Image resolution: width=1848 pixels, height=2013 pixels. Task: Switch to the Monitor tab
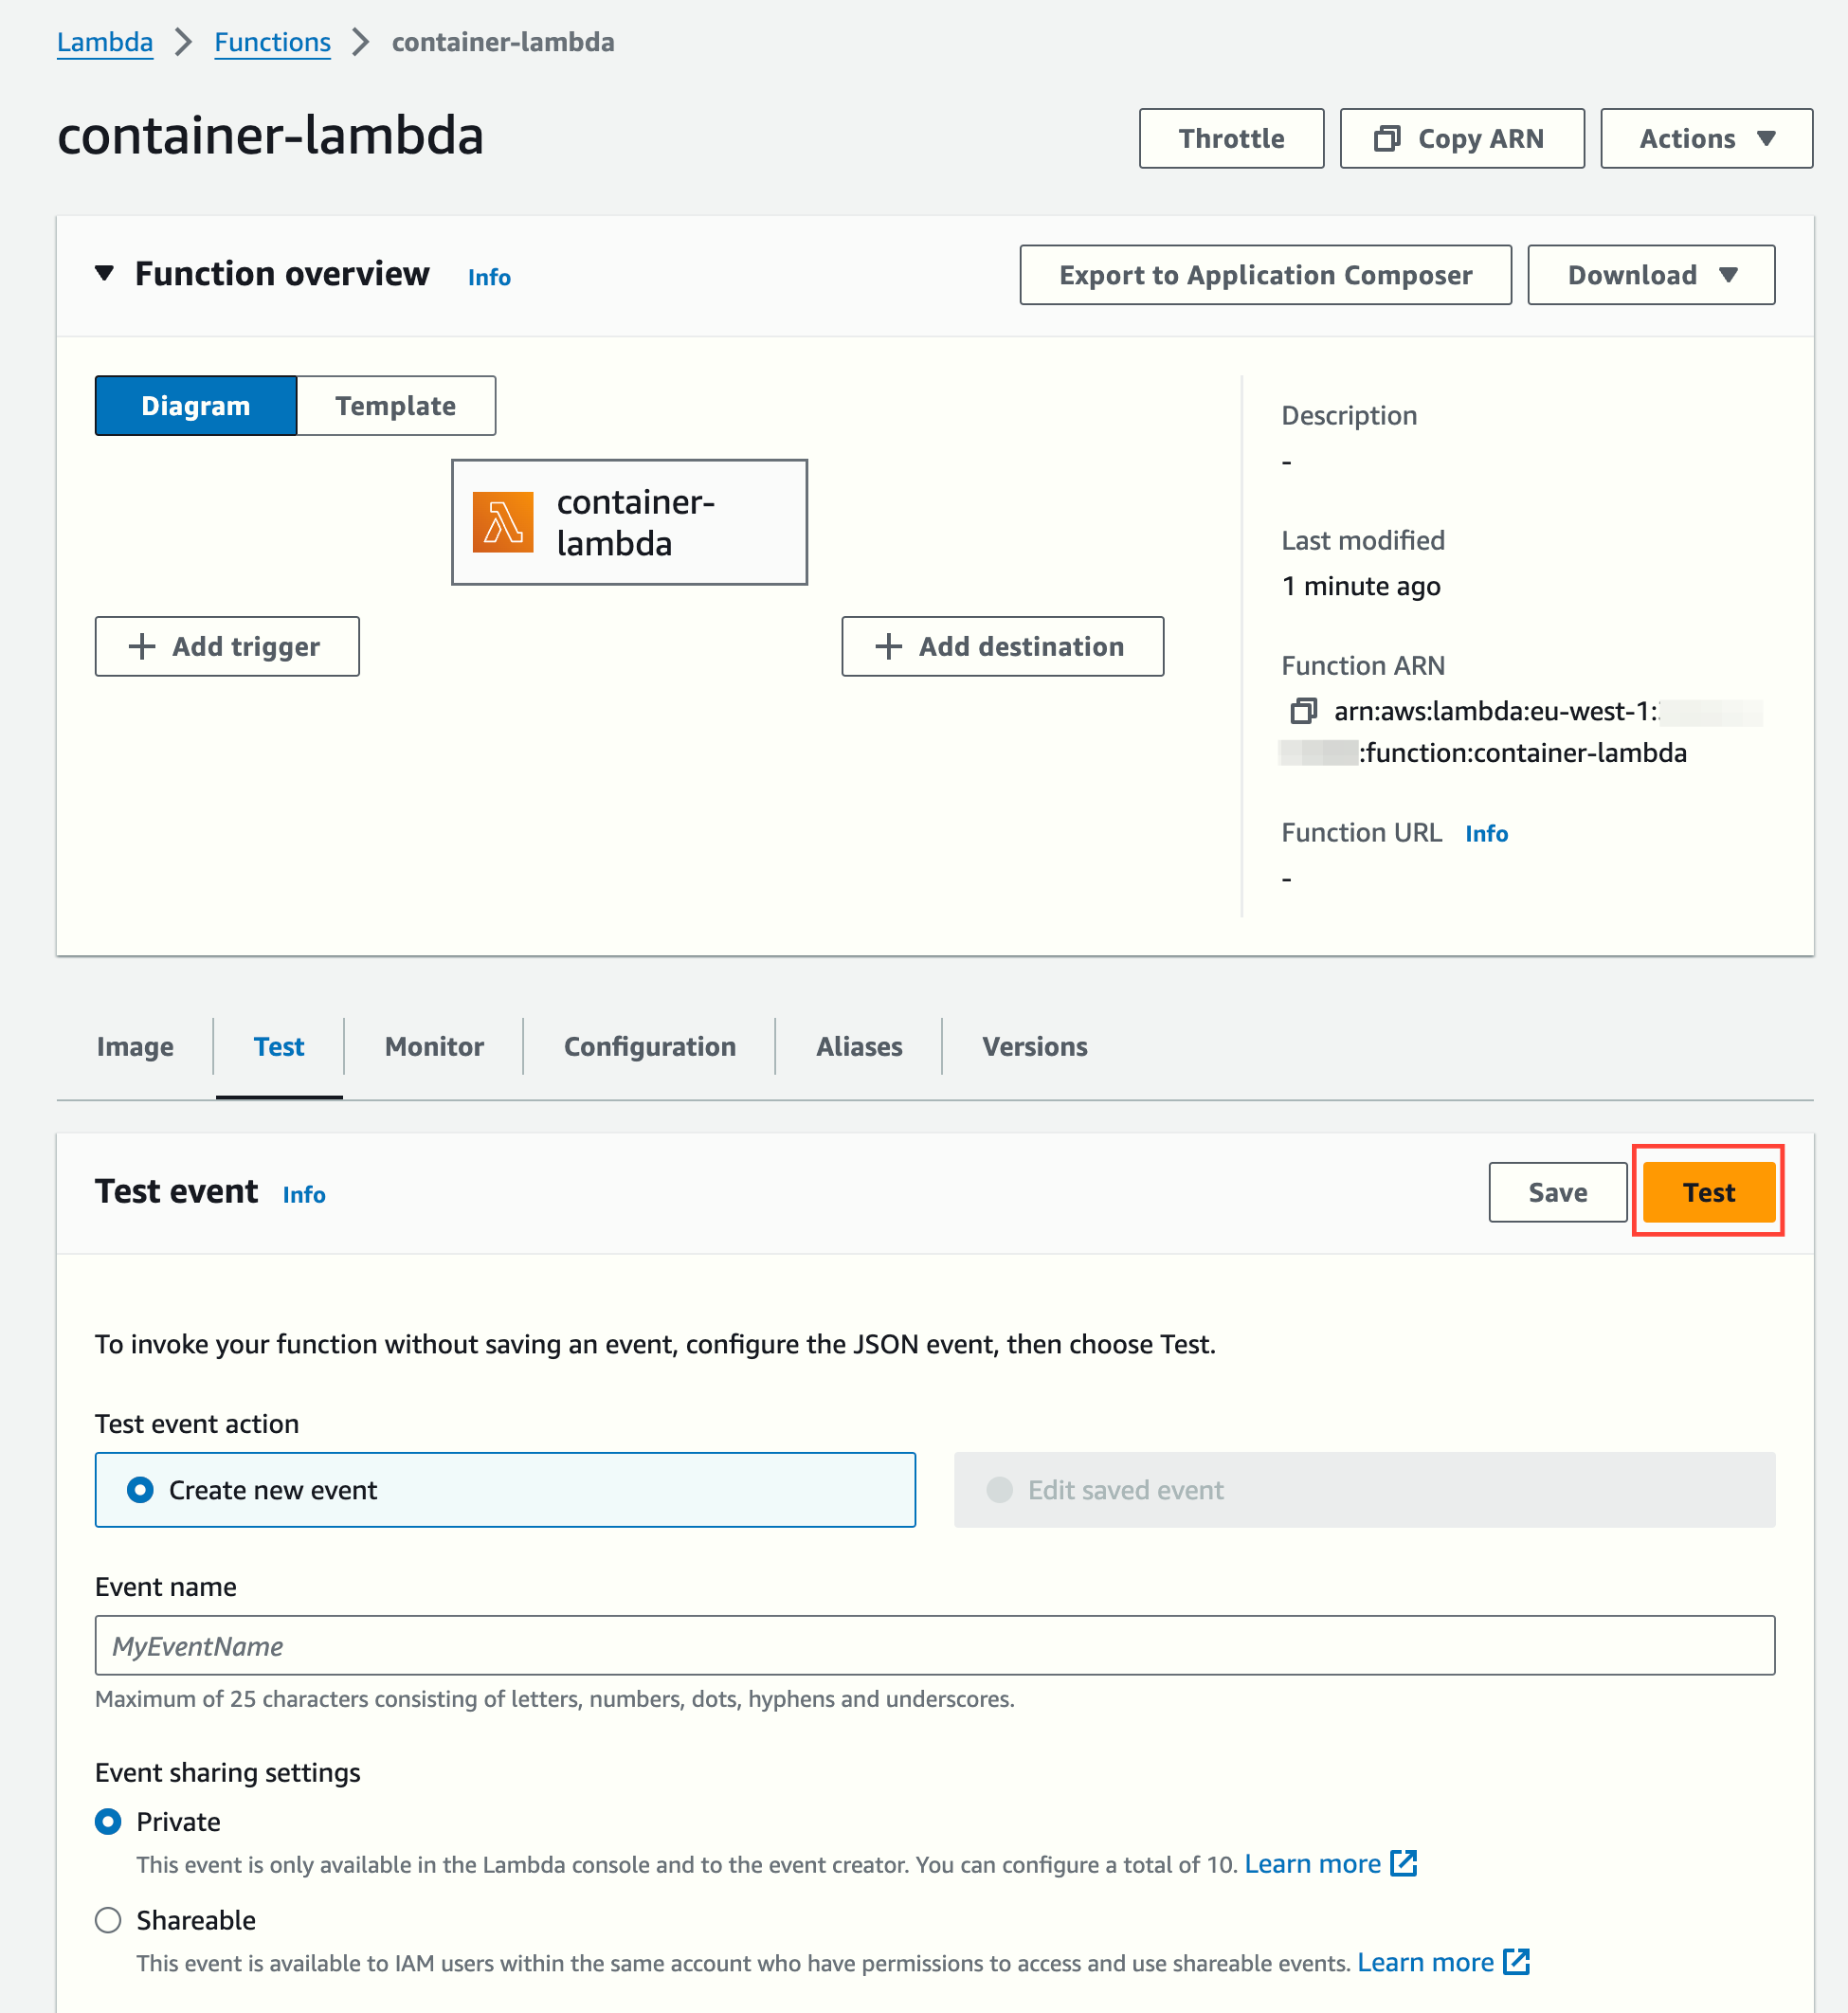pos(433,1046)
